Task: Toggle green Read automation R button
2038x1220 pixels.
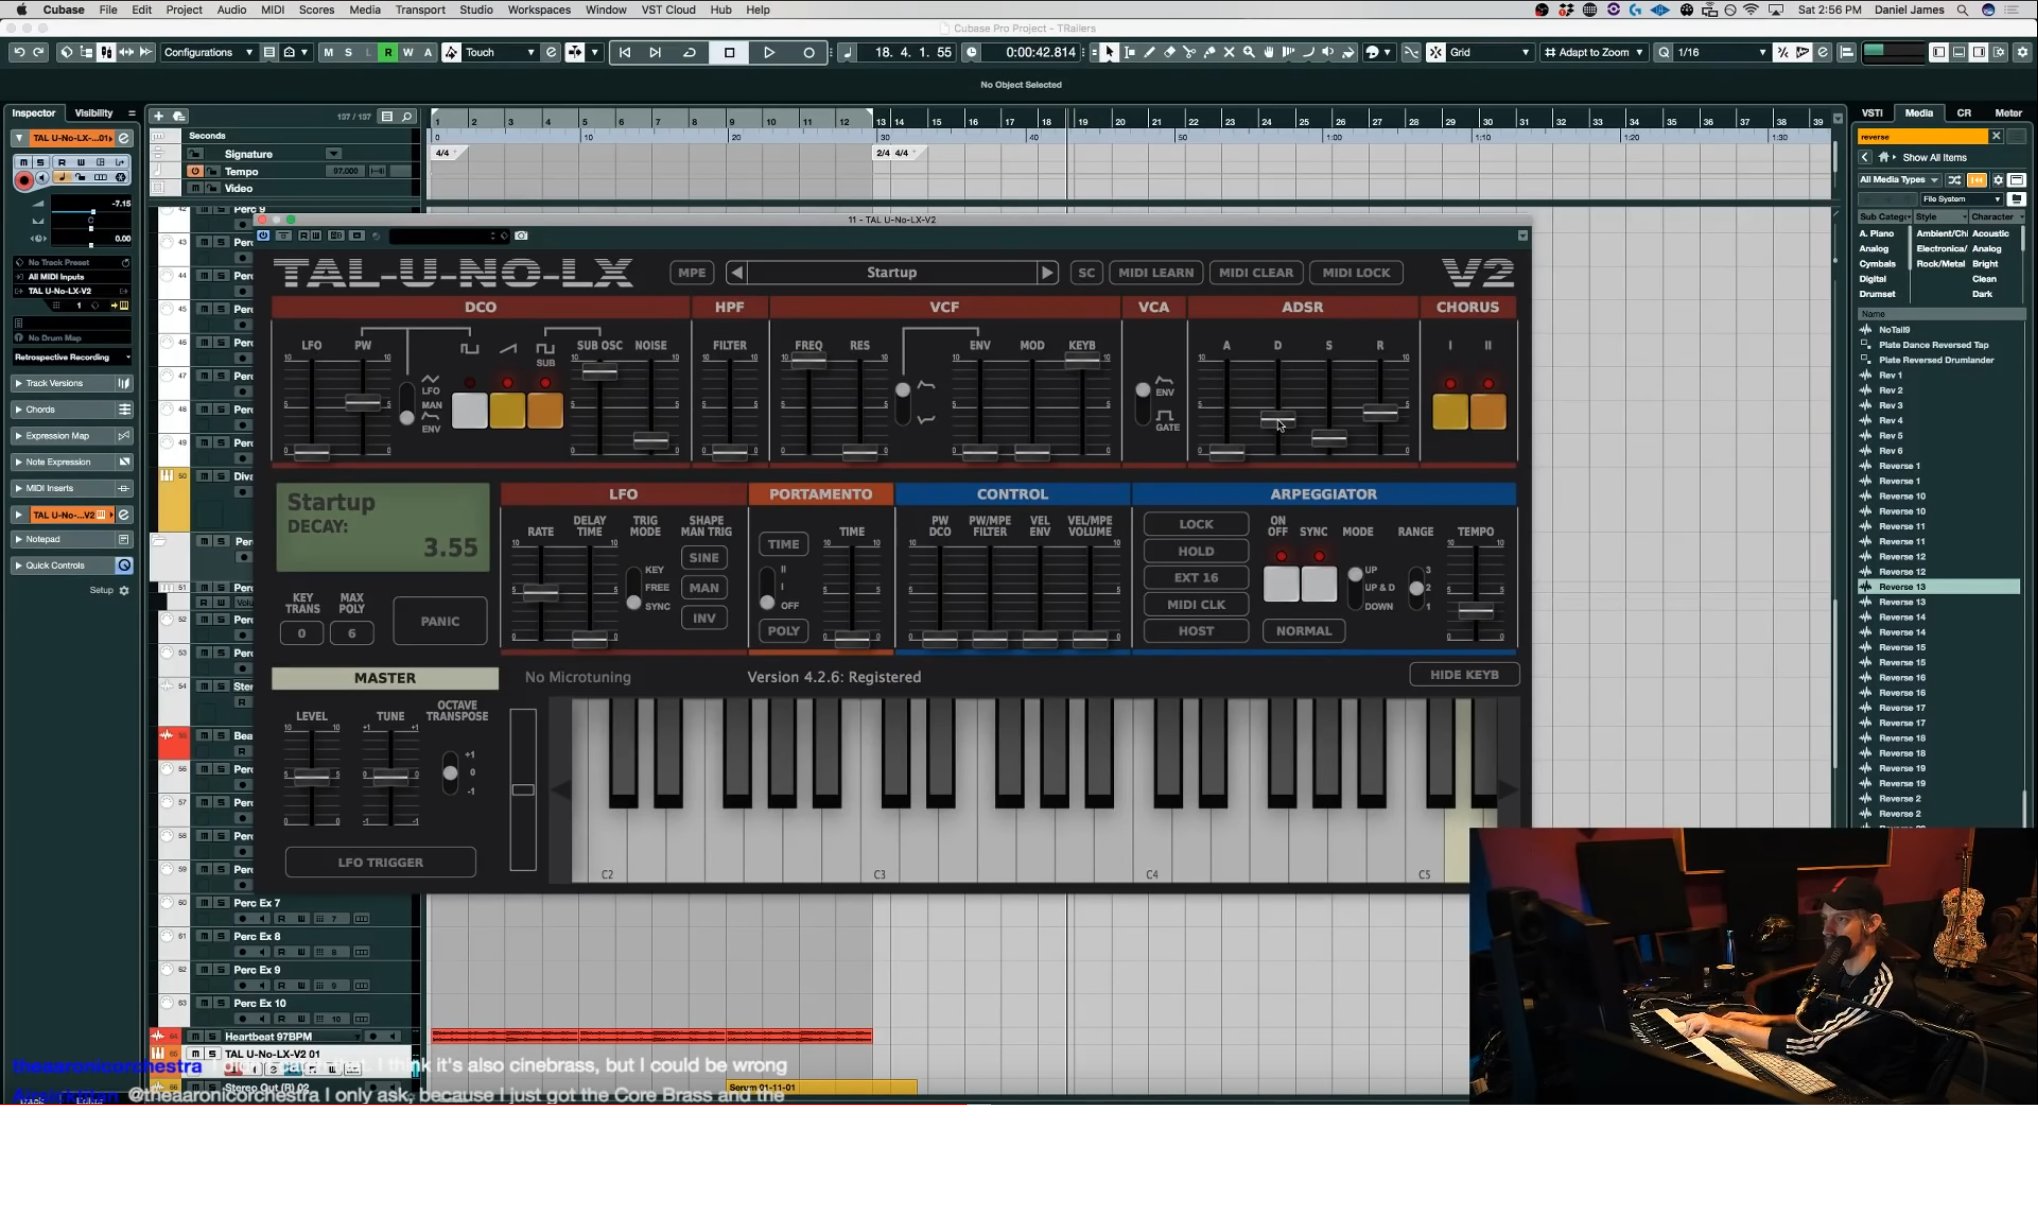Action: (388, 52)
